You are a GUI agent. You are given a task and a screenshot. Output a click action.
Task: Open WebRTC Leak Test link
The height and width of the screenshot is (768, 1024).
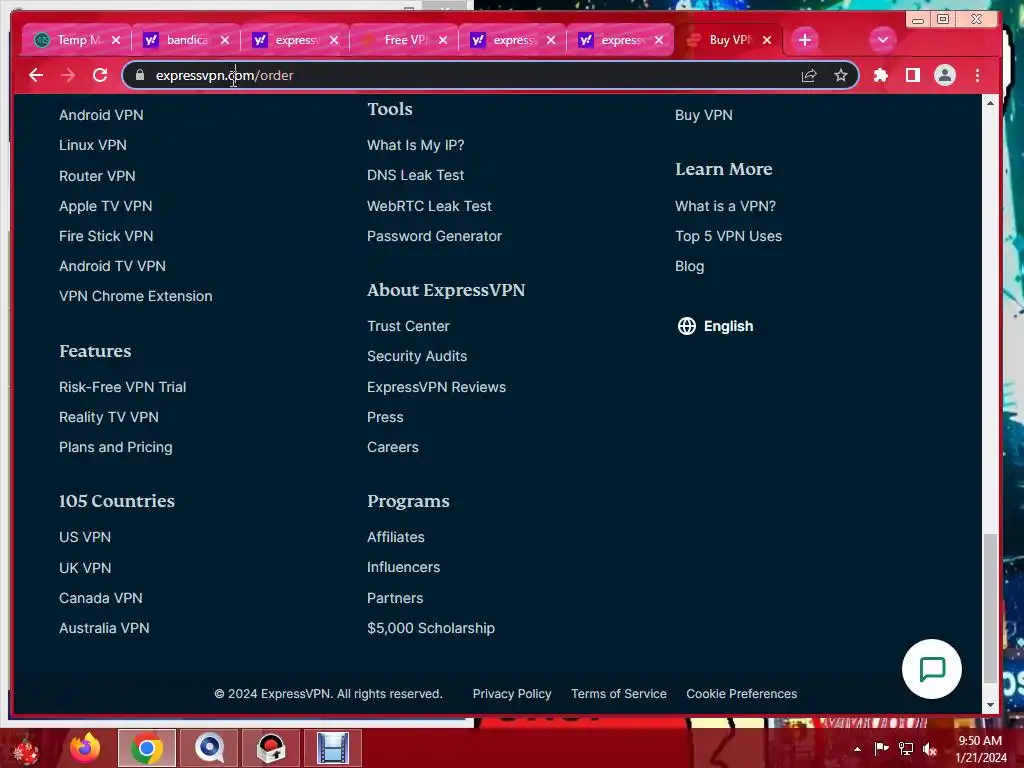click(429, 206)
